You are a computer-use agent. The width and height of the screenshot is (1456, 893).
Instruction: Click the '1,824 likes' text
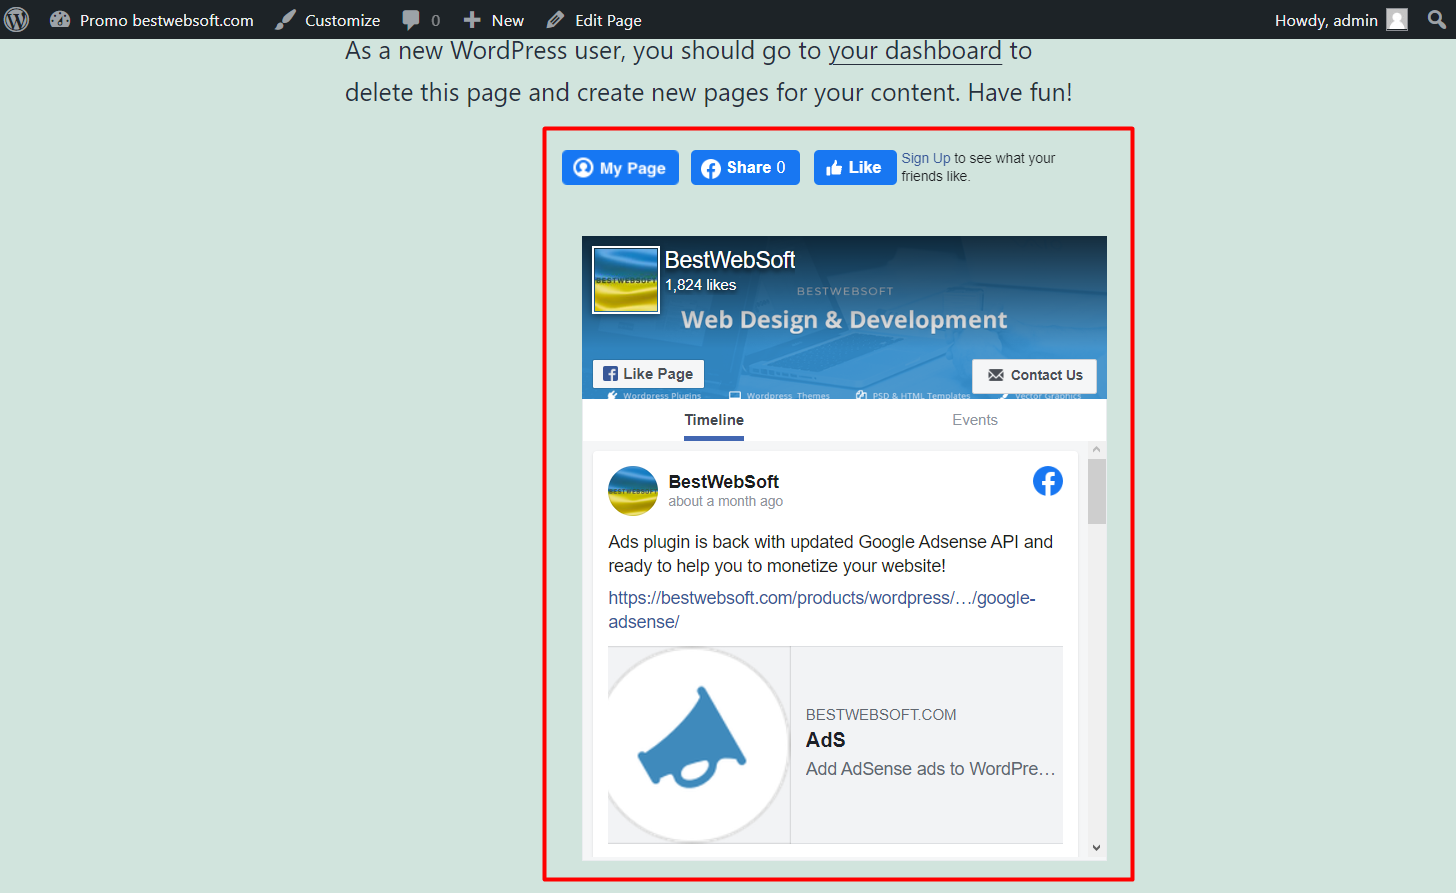pyautogui.click(x=701, y=285)
